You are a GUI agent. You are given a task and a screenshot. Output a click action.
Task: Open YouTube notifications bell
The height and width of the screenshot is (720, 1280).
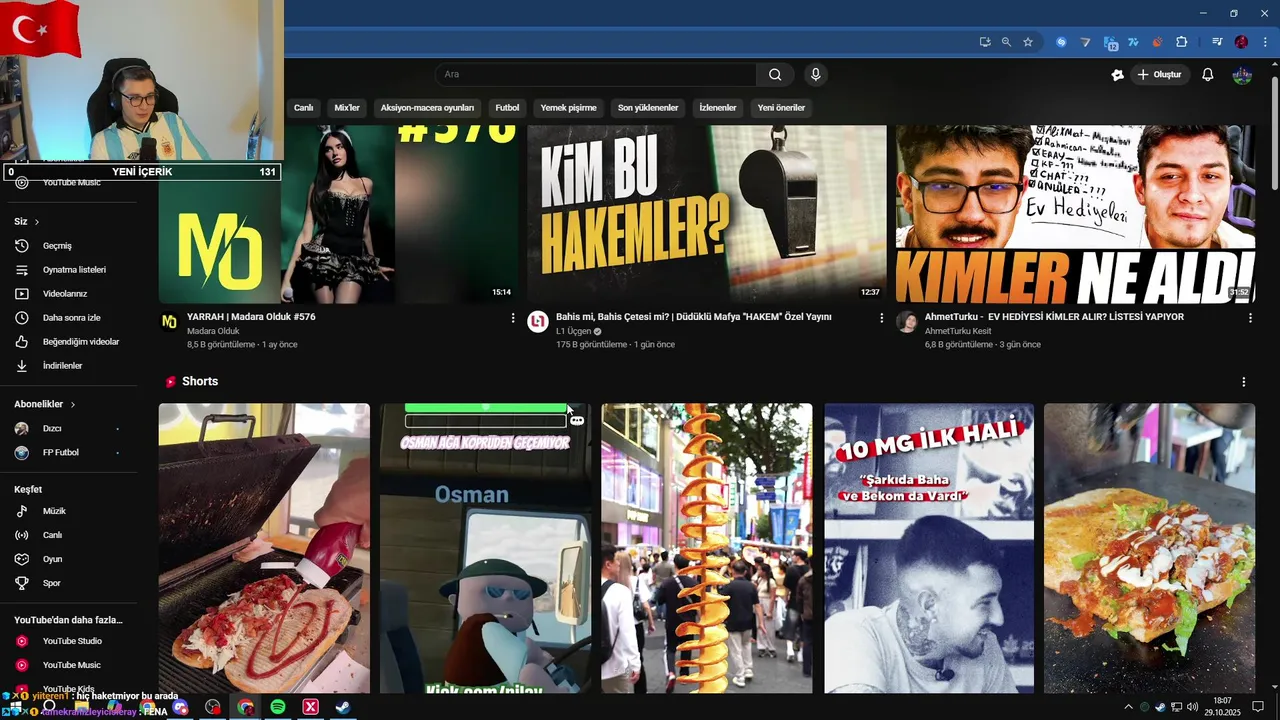click(x=1208, y=74)
